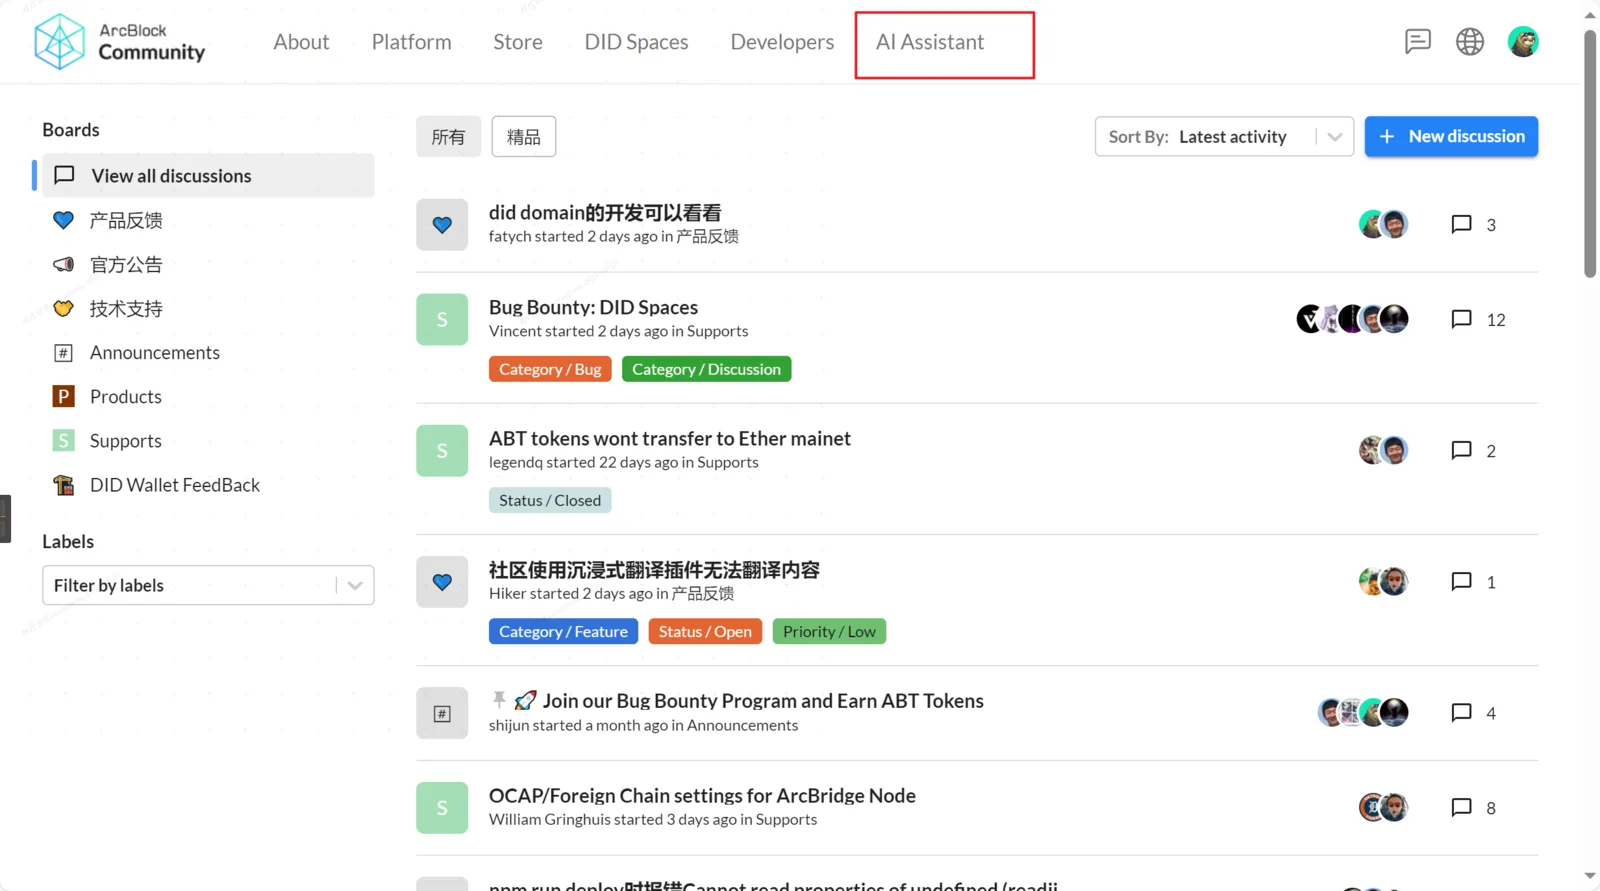Open the language globe icon
Screen dimensions: 1600x891
(1470, 42)
